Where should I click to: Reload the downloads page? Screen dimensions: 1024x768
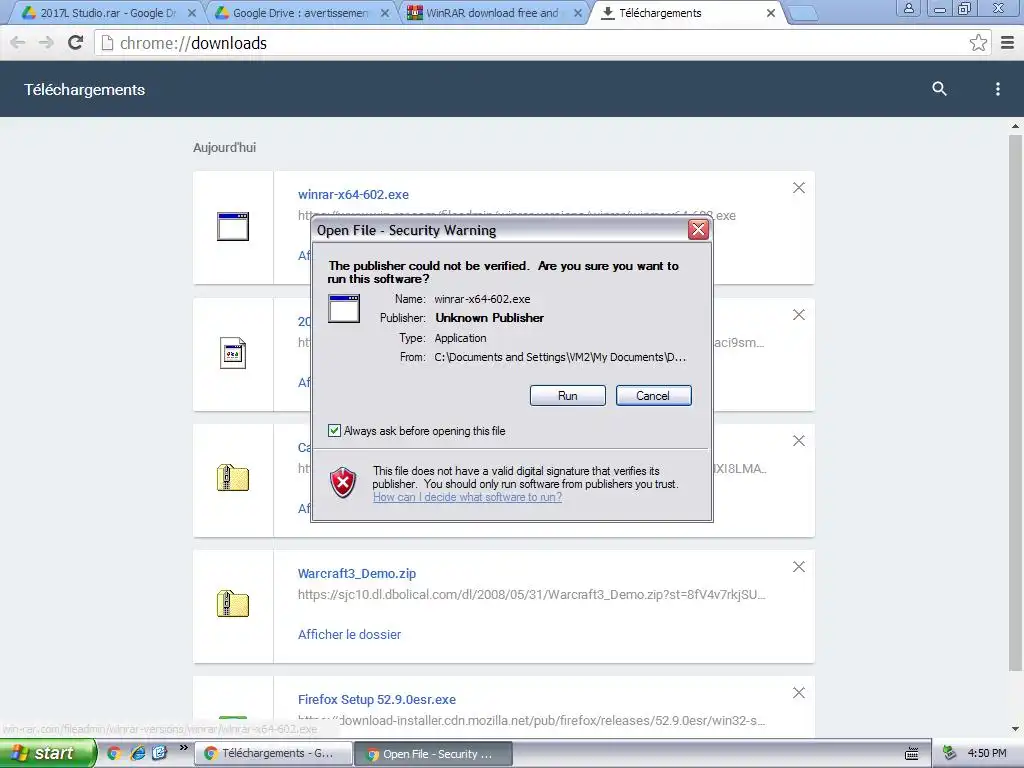coord(76,43)
